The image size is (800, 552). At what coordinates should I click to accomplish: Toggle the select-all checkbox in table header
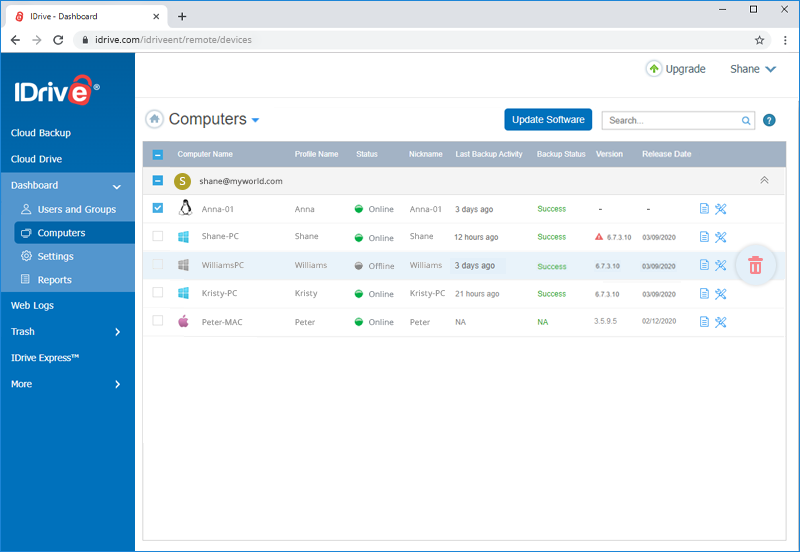(158, 155)
